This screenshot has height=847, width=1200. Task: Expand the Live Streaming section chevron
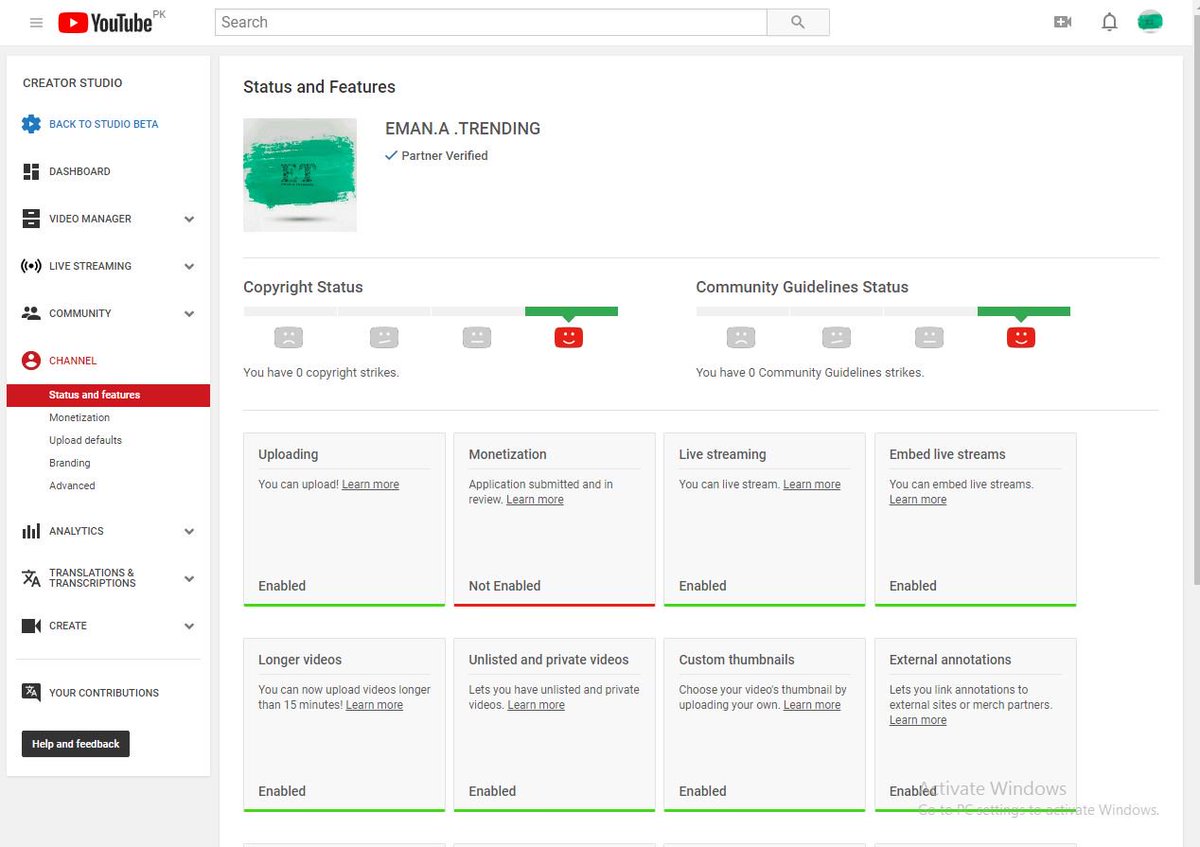pos(189,267)
